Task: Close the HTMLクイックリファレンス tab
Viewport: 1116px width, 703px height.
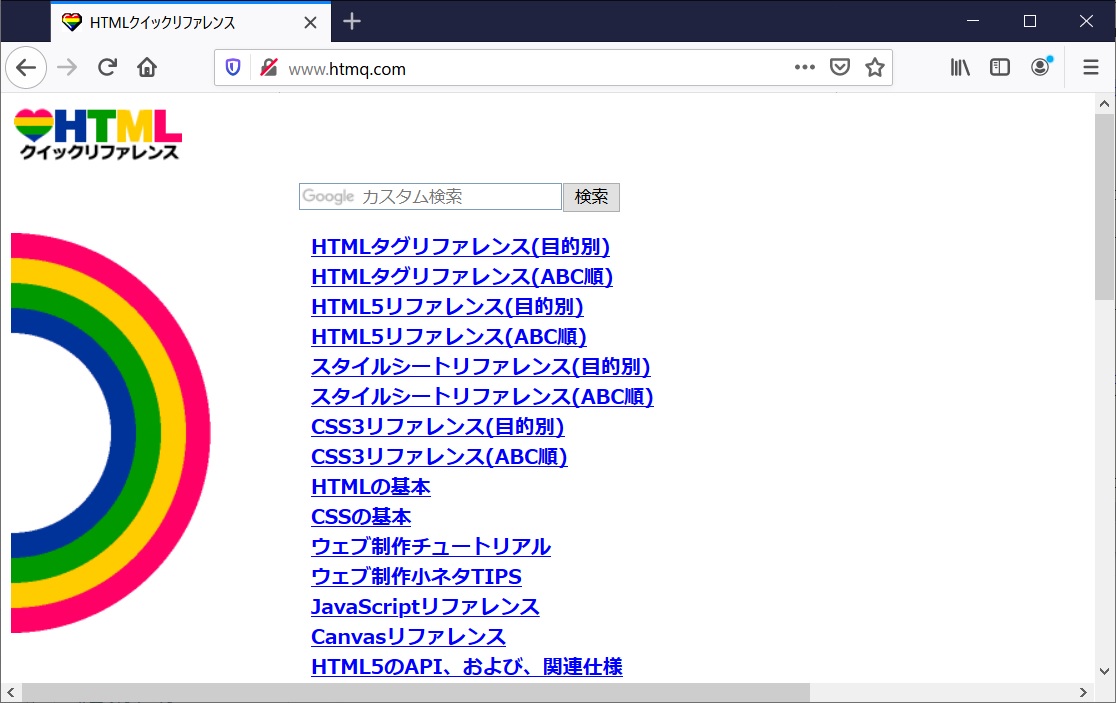Action: [310, 23]
